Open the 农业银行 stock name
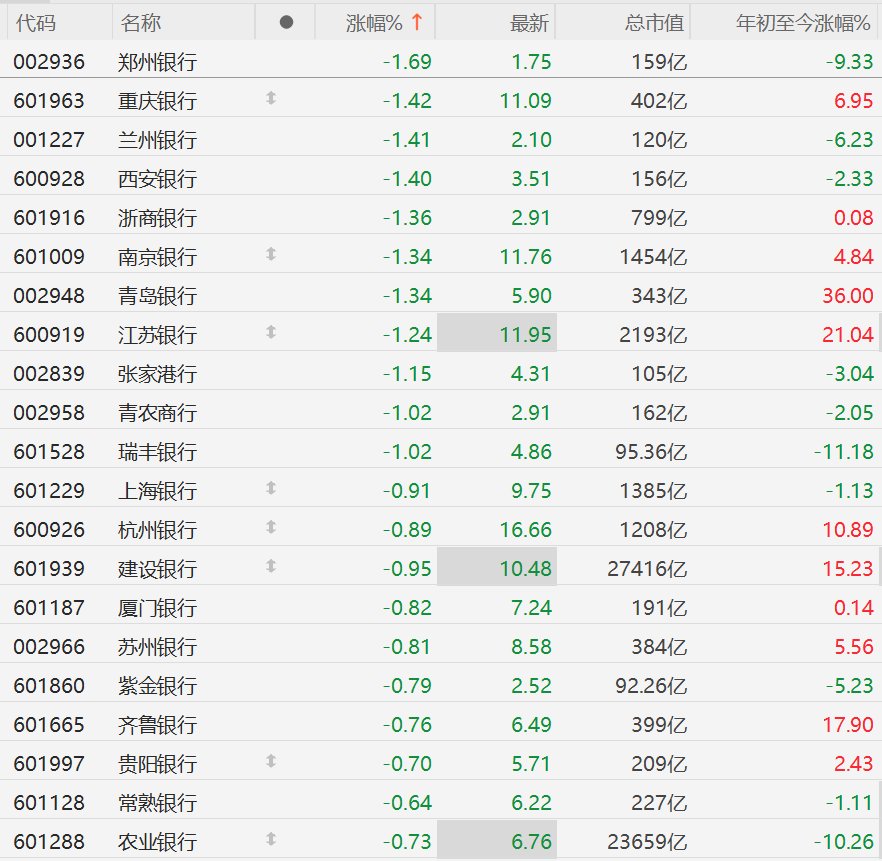This screenshot has height=861, width=882. pyautogui.click(x=158, y=841)
